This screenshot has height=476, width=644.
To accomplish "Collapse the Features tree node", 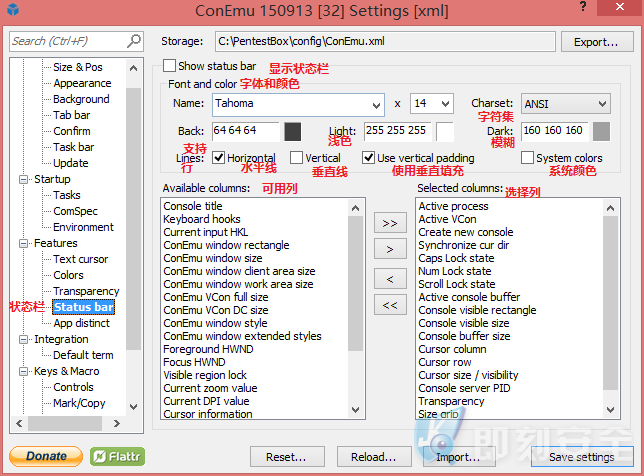I will [24, 244].
